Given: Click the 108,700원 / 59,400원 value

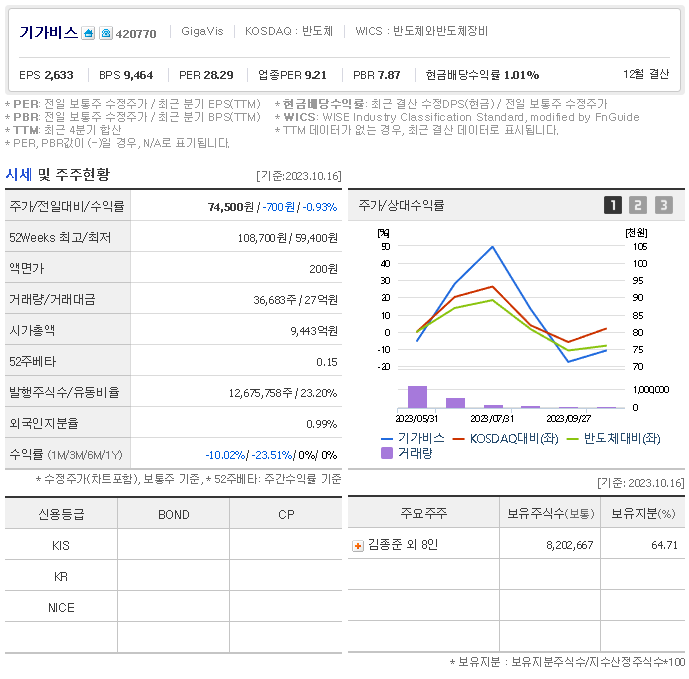Looking at the screenshot, I should pyautogui.click(x=287, y=238).
